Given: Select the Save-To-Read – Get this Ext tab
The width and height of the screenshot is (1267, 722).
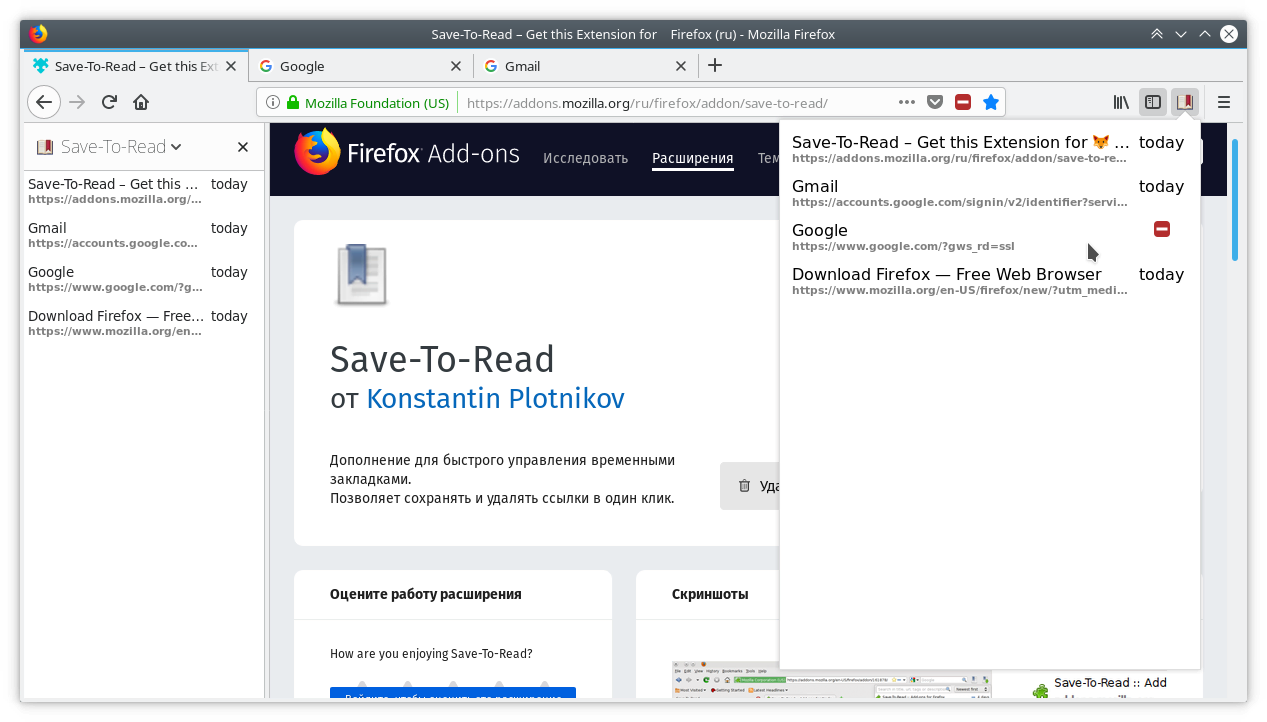Looking at the screenshot, I should [x=136, y=66].
